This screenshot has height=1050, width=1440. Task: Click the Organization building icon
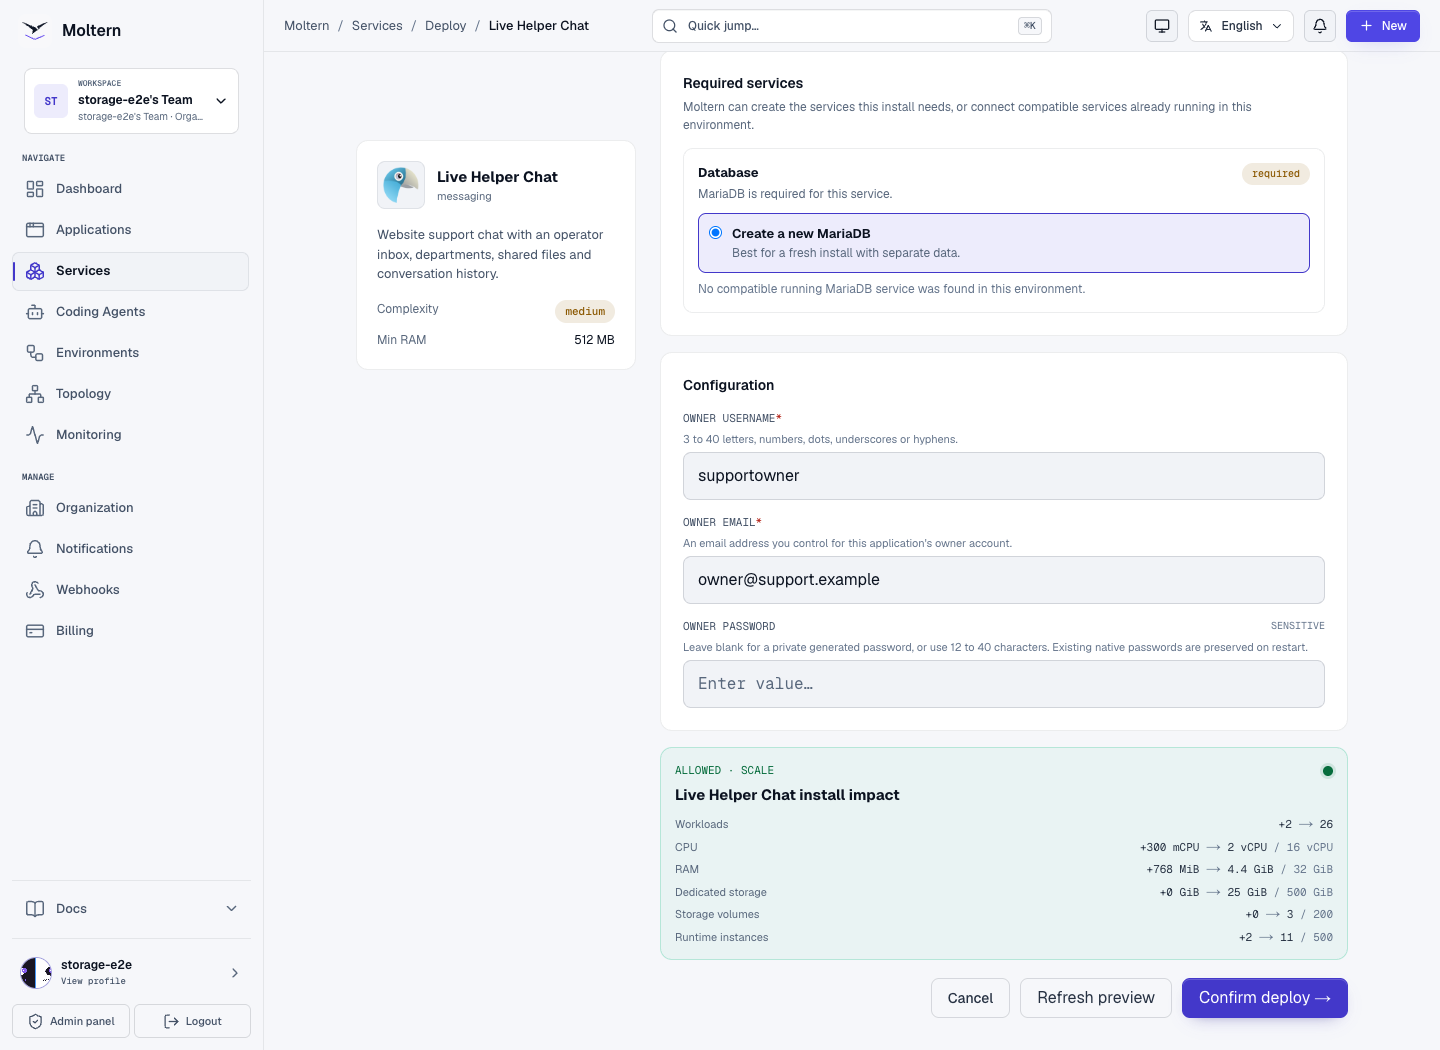[x=35, y=508]
